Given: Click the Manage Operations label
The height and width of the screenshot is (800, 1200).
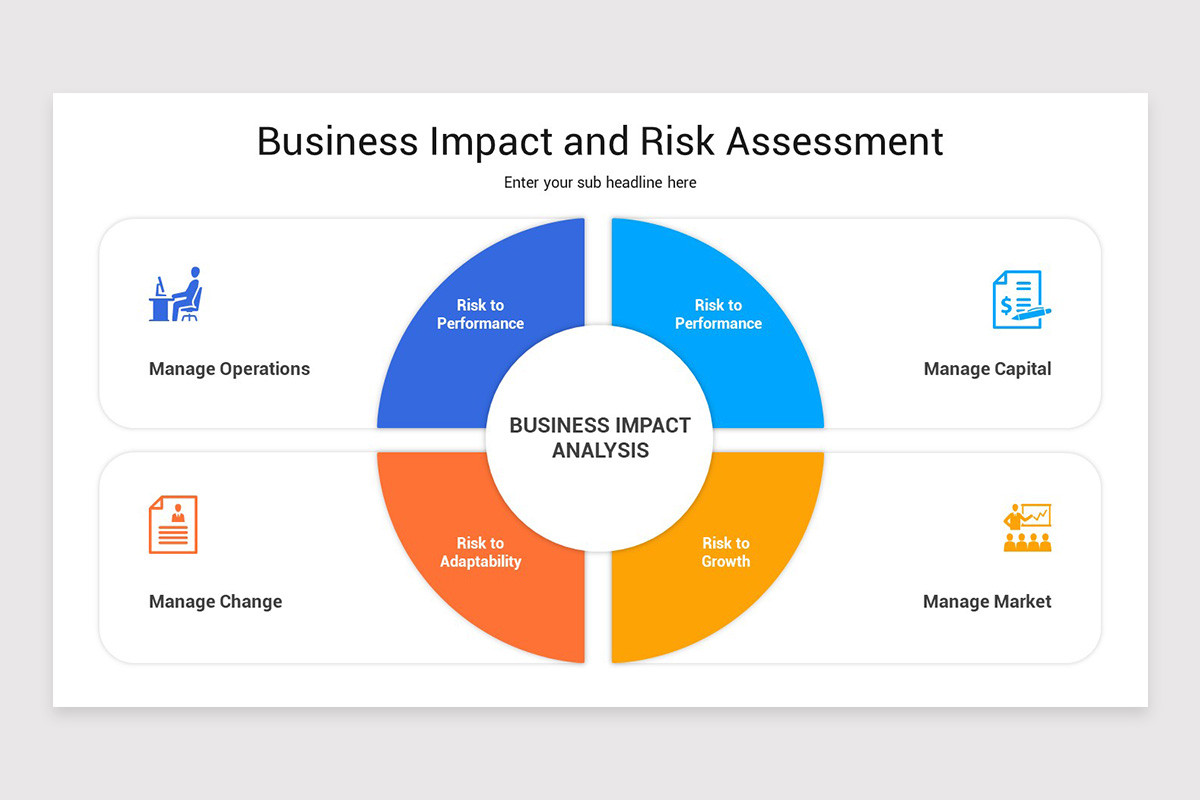Looking at the screenshot, I should 229,369.
